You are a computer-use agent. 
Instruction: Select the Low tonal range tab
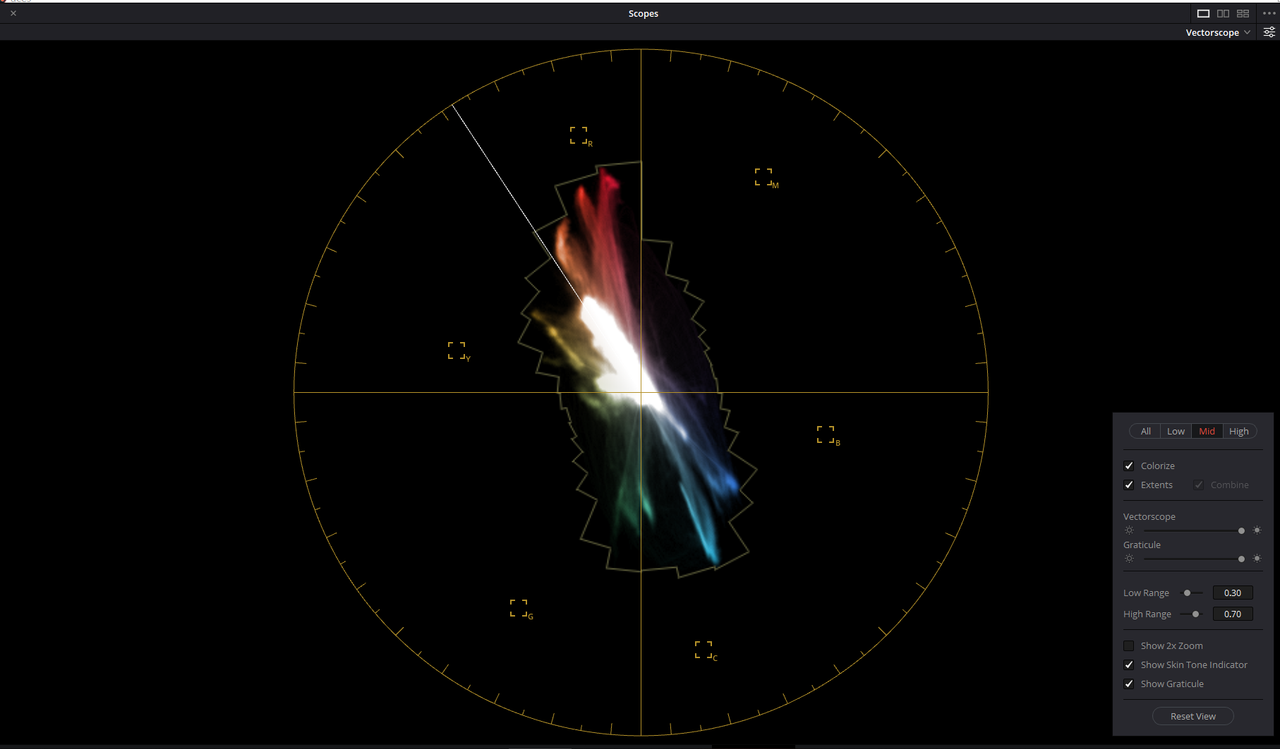click(x=1176, y=431)
